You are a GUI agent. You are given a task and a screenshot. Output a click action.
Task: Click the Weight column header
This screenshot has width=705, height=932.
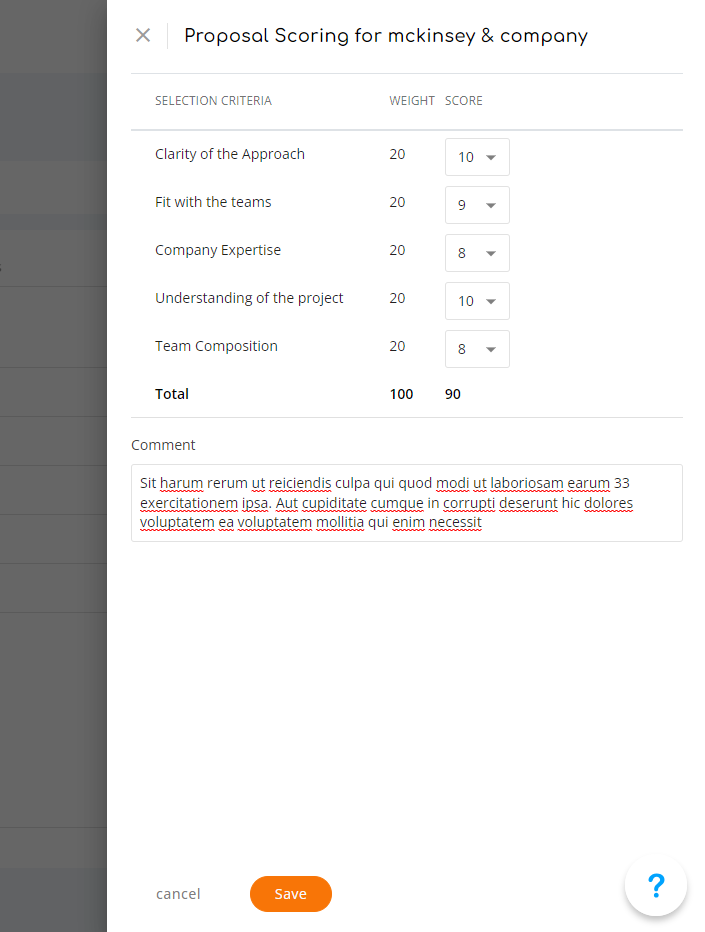(x=412, y=100)
